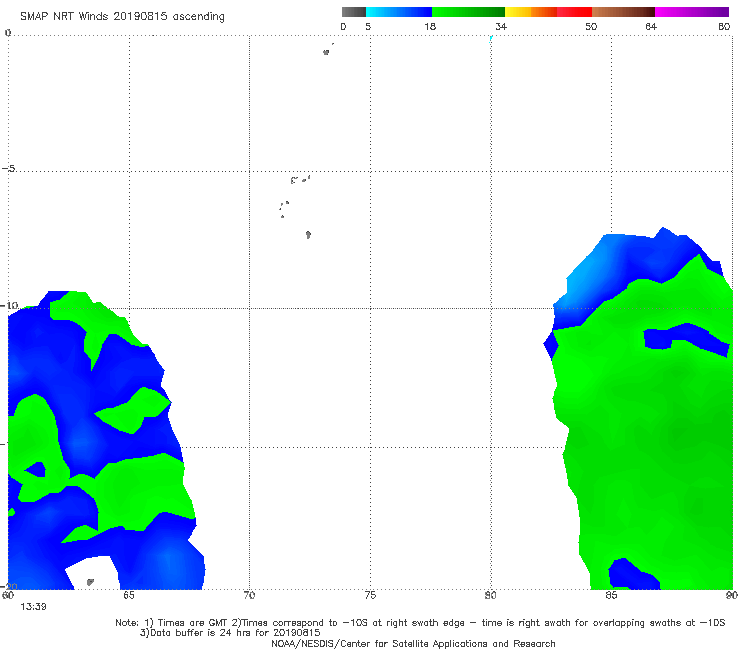This screenshot has height=650, width=740.
Task: Click the island marker near 72E, 7S
Action: point(308,234)
